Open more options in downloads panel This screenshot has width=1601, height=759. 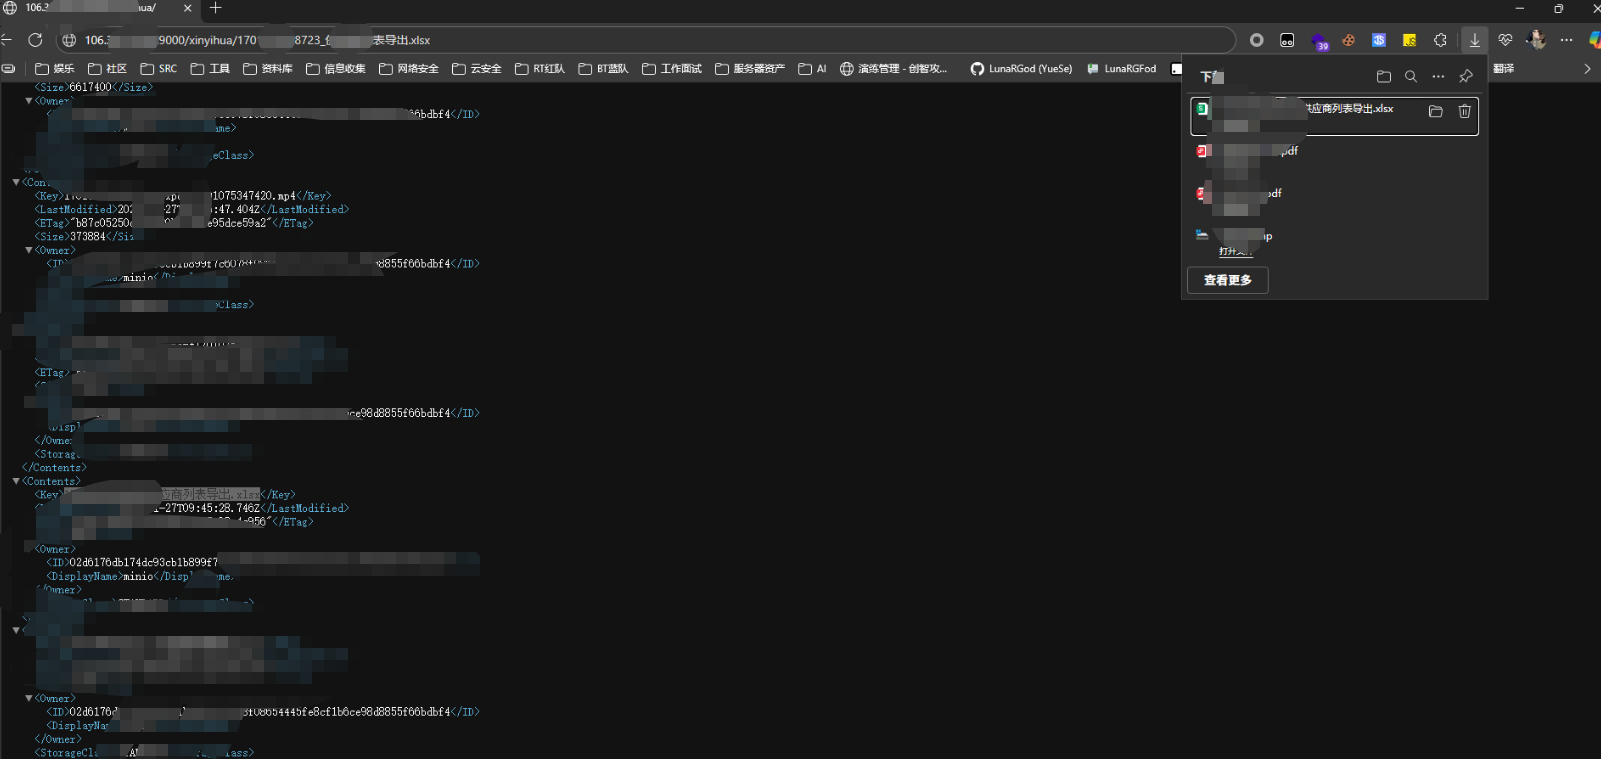click(x=1438, y=76)
